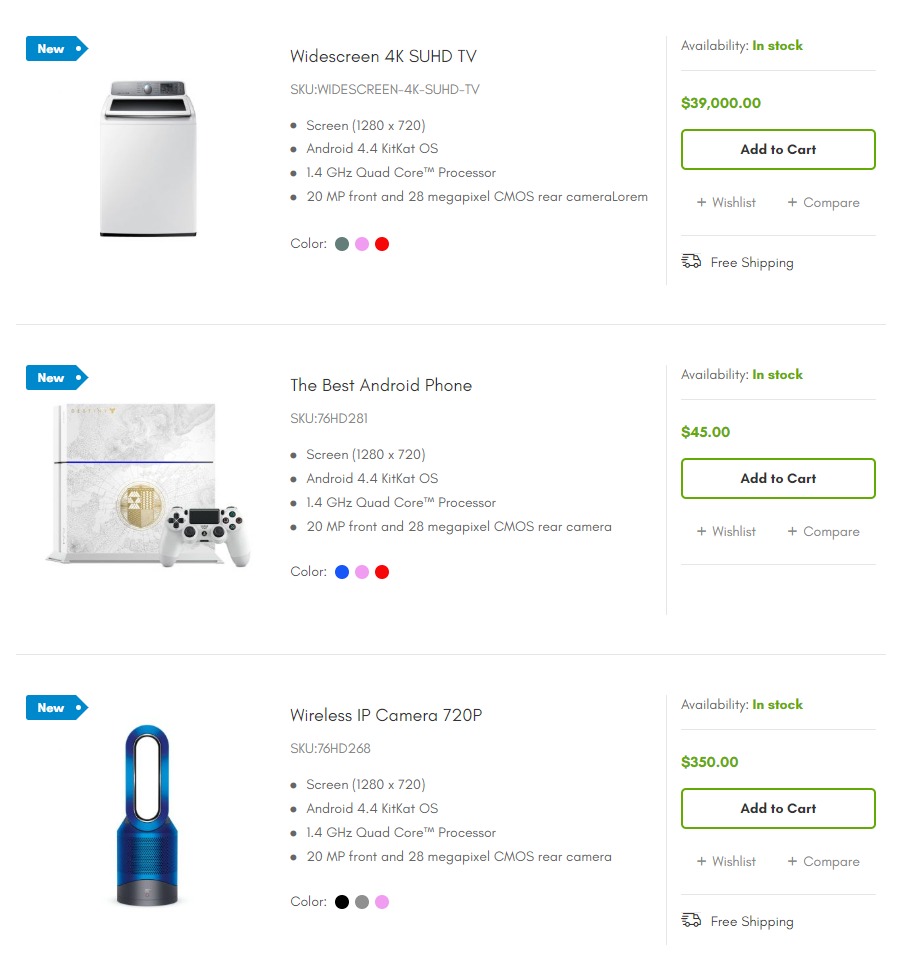Choose blue color for The Best Android Phone
The width and height of the screenshot is (924, 975).
point(342,572)
